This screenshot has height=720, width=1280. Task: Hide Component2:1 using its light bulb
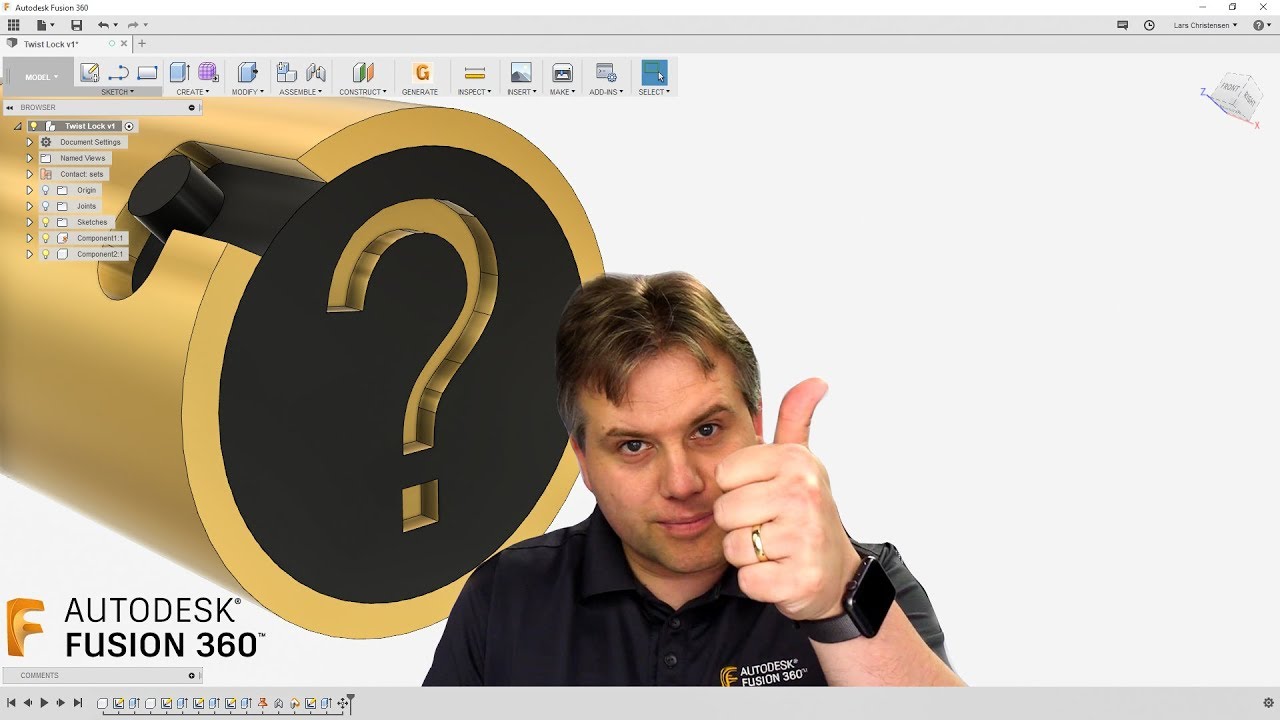[45, 254]
